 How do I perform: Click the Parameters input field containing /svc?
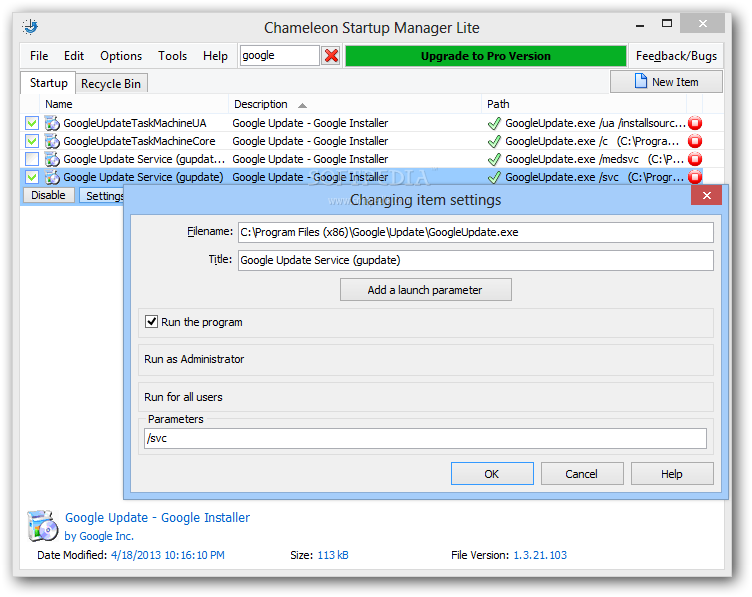[425, 438]
